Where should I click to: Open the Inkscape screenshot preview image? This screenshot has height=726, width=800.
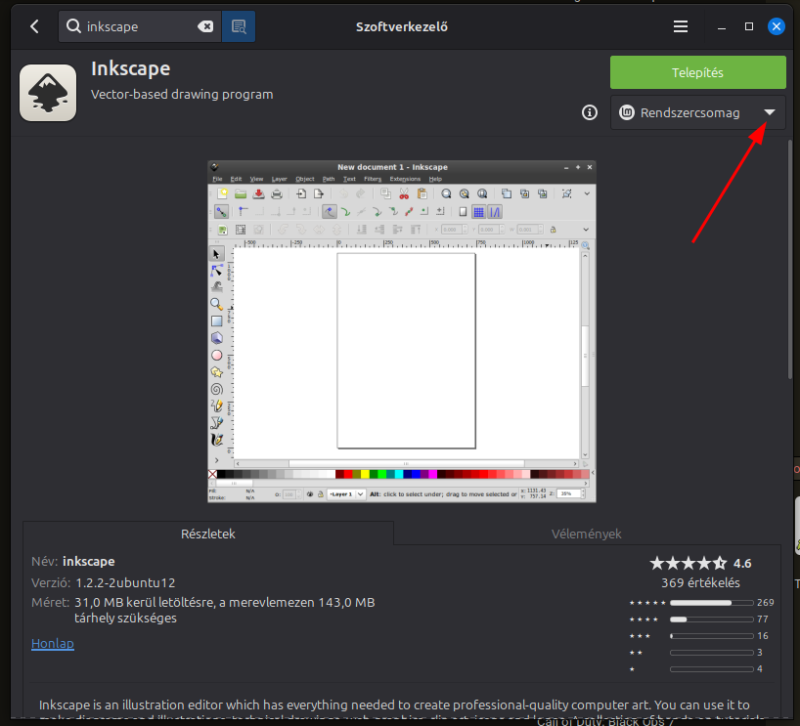tap(402, 332)
